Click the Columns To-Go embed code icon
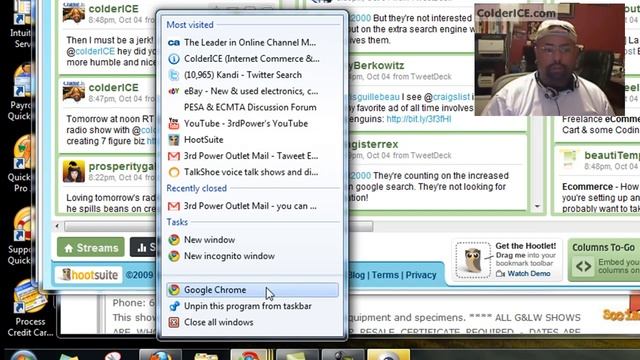Viewport: 640px width, 360px height. tap(583, 267)
